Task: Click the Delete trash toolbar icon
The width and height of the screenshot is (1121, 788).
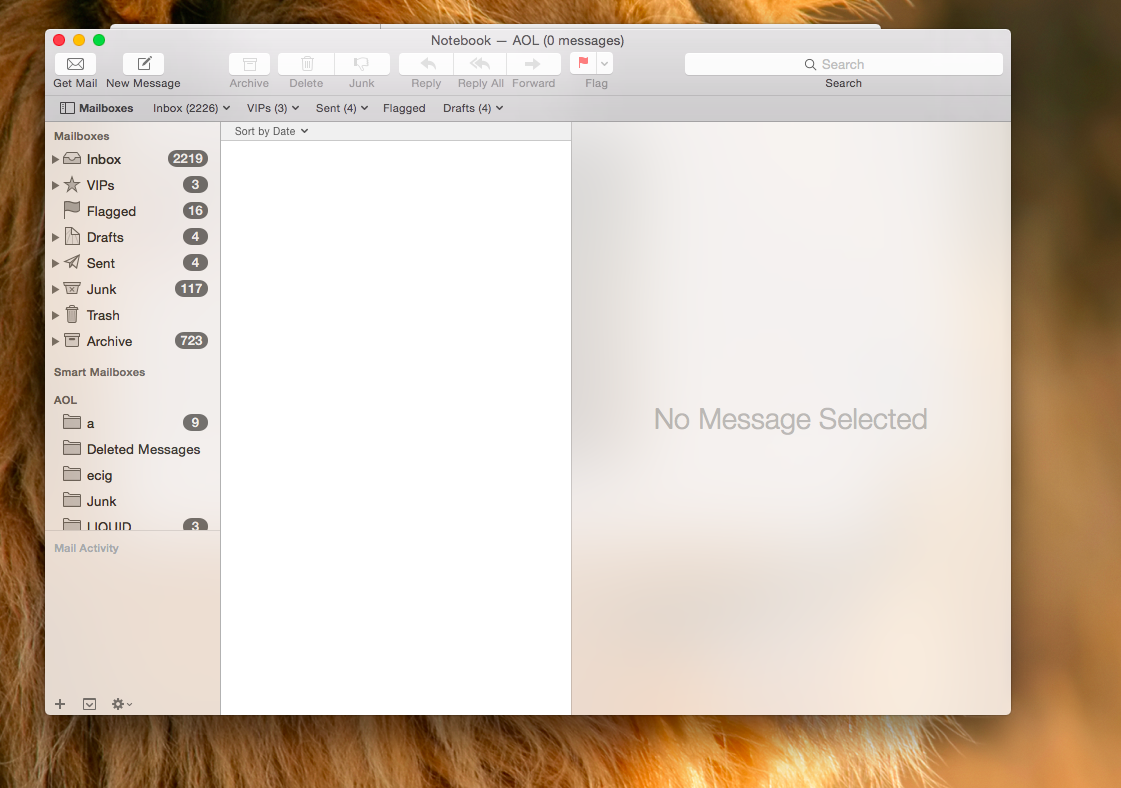Action: [307, 64]
